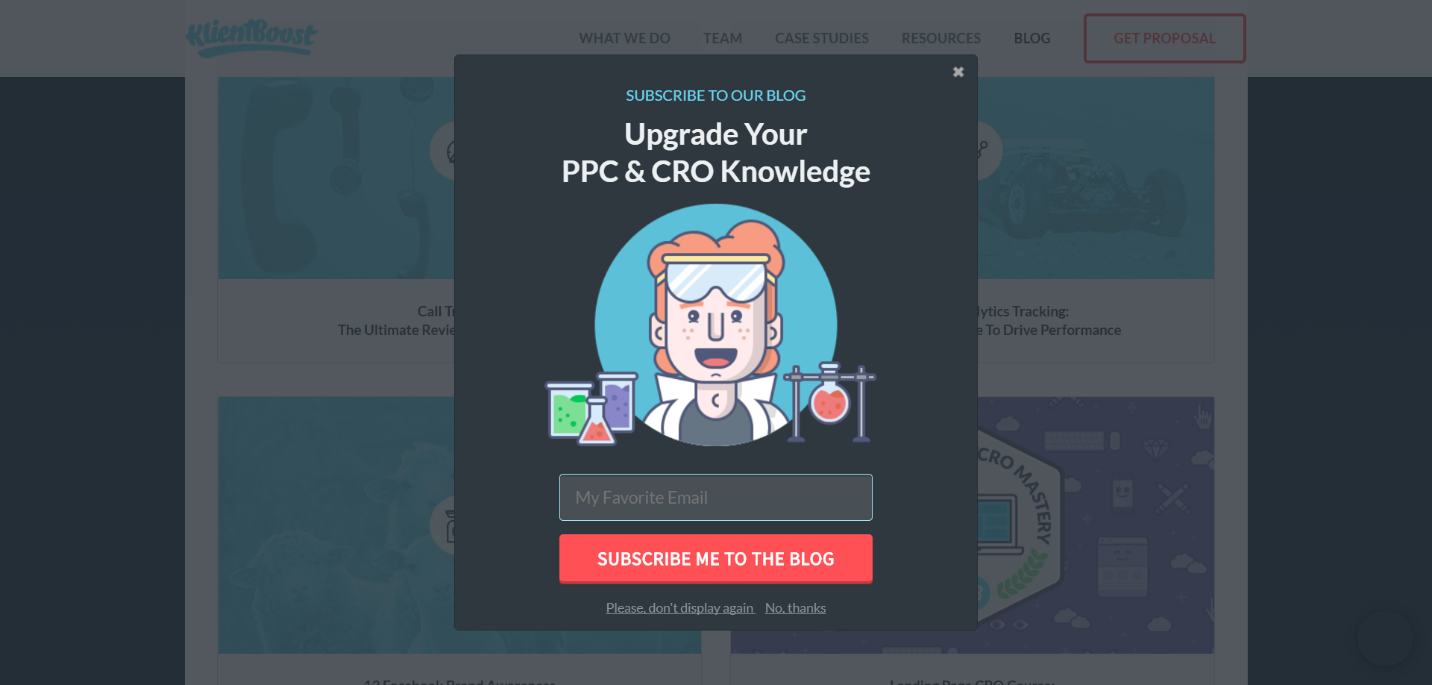
Task: Click the No, thanks link
Action: coord(796,608)
